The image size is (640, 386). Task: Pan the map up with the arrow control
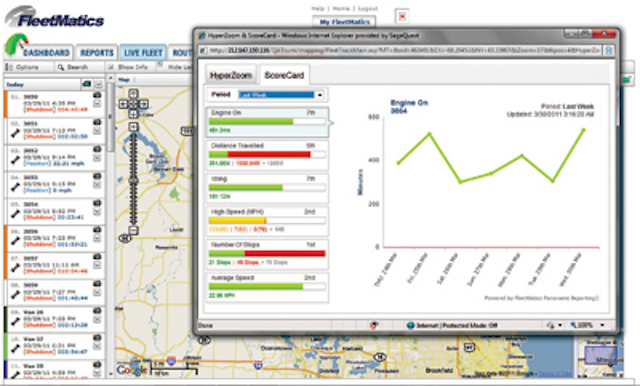point(133,94)
